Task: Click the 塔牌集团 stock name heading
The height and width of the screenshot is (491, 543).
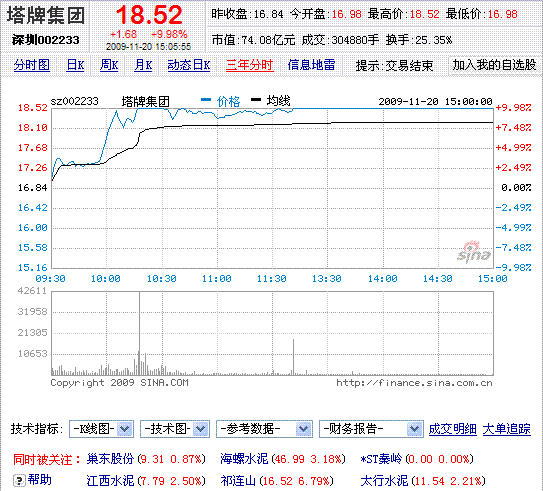Action: coord(46,15)
